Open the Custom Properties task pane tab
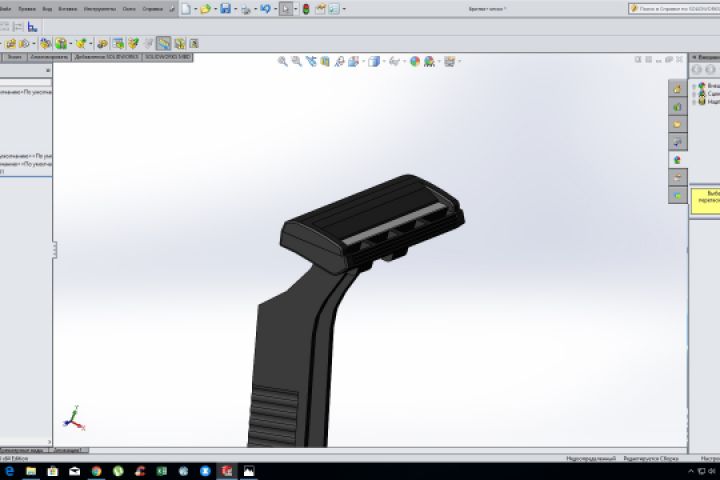720x480 pixels. (x=677, y=178)
